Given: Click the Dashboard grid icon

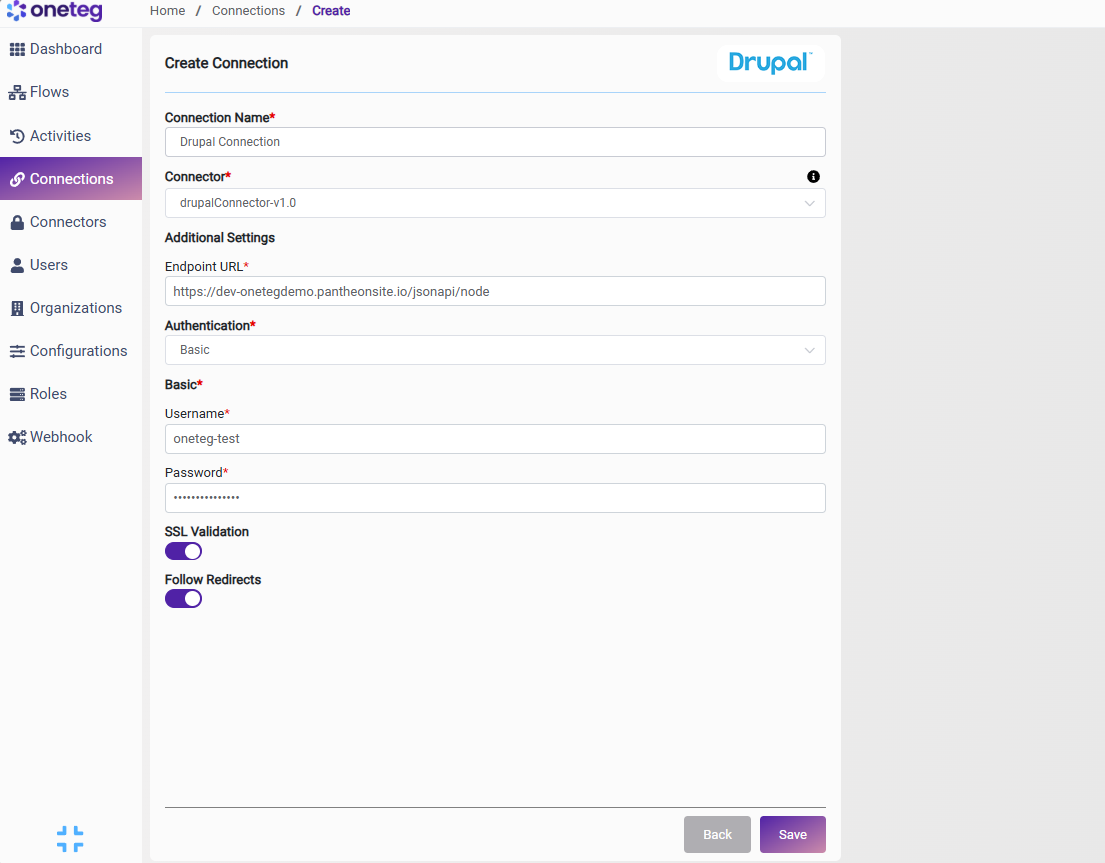Looking at the screenshot, I should [17, 49].
